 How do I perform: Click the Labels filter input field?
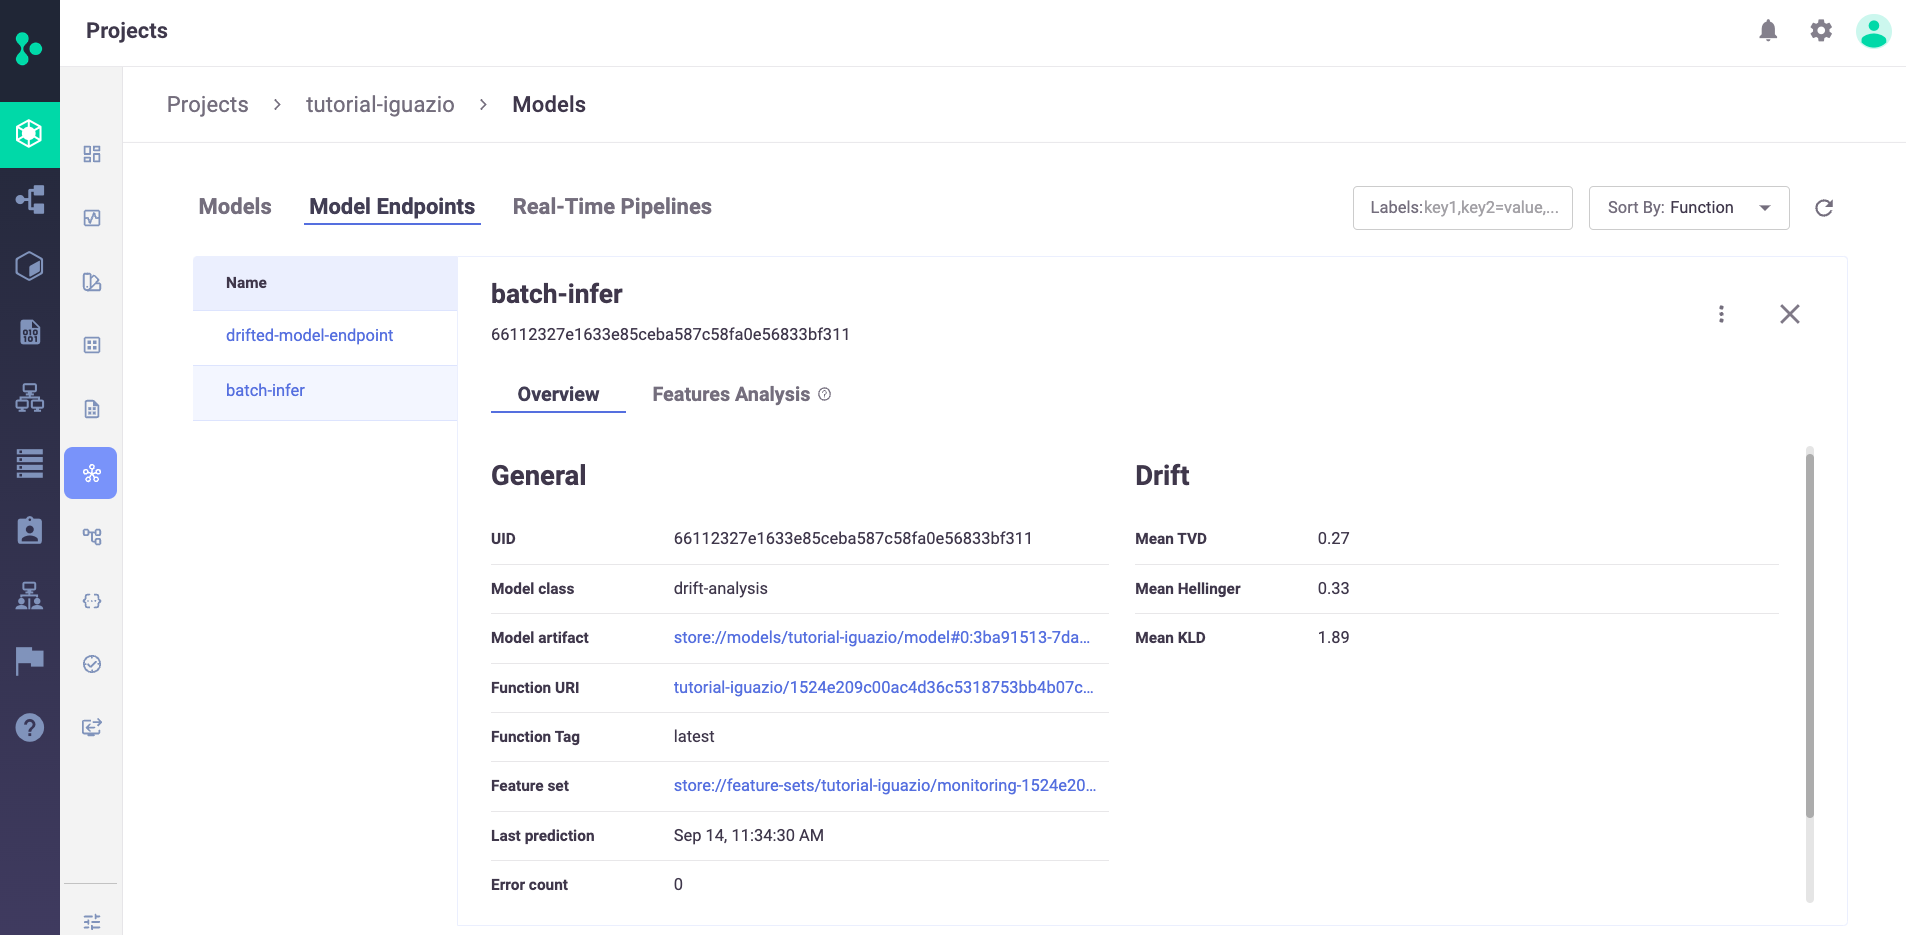tap(1463, 208)
